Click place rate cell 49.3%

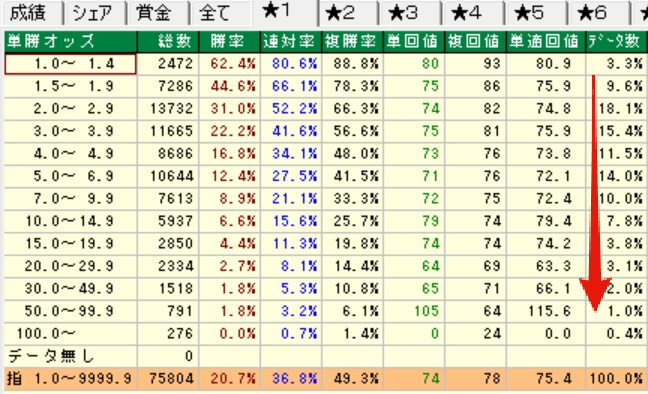(x=353, y=378)
